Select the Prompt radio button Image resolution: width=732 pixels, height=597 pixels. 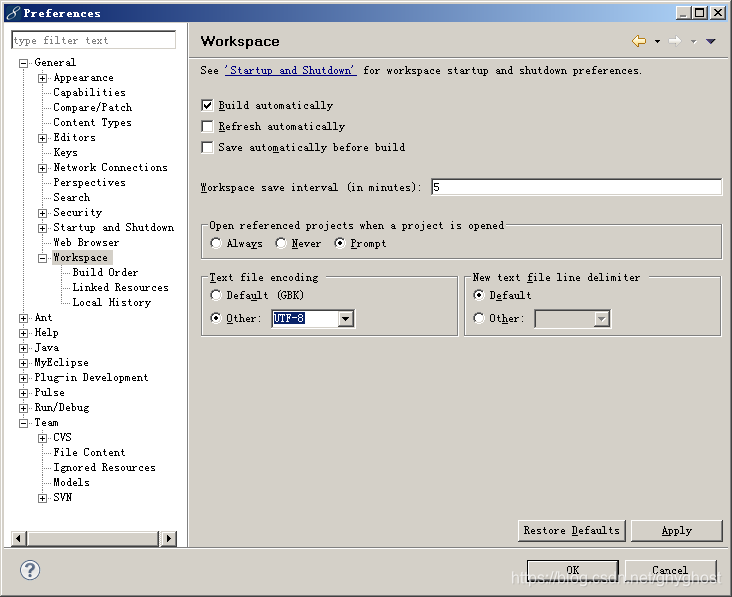click(340, 243)
